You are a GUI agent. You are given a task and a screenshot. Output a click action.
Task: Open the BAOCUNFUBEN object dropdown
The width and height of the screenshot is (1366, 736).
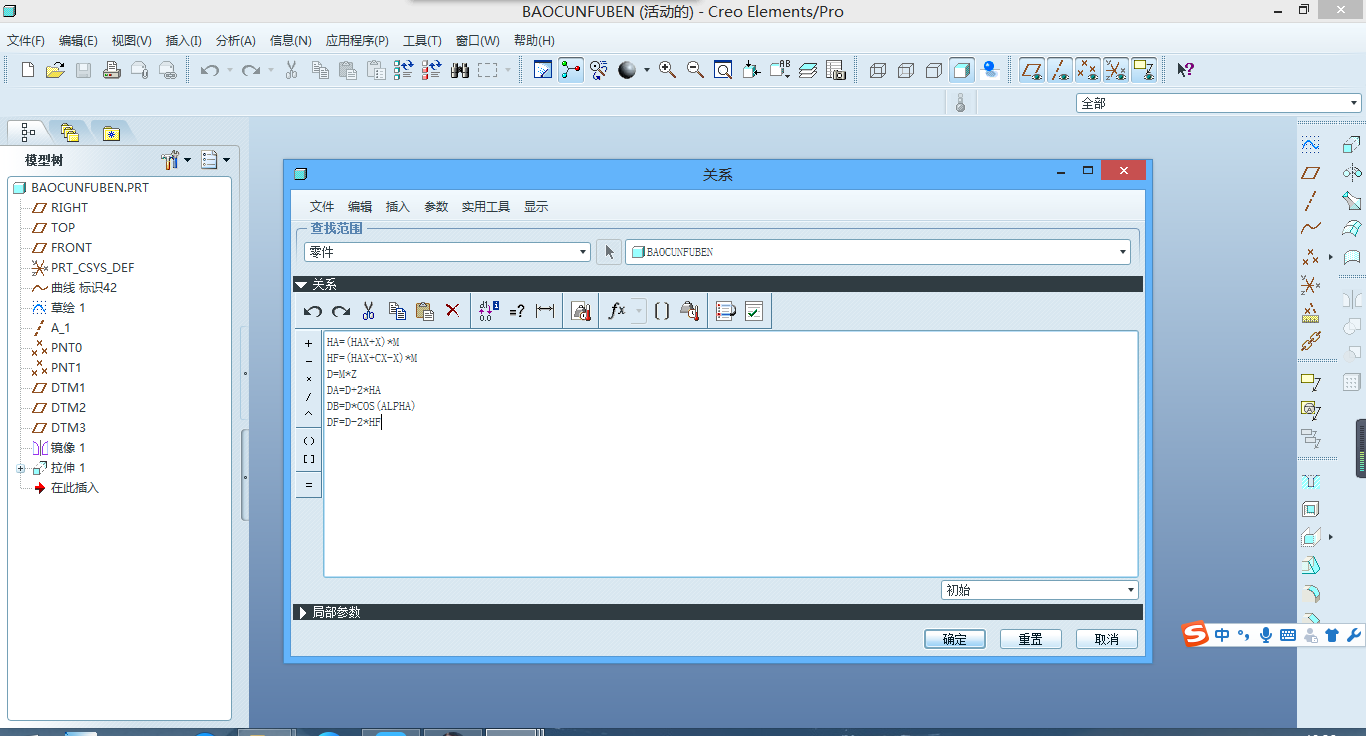pos(878,252)
